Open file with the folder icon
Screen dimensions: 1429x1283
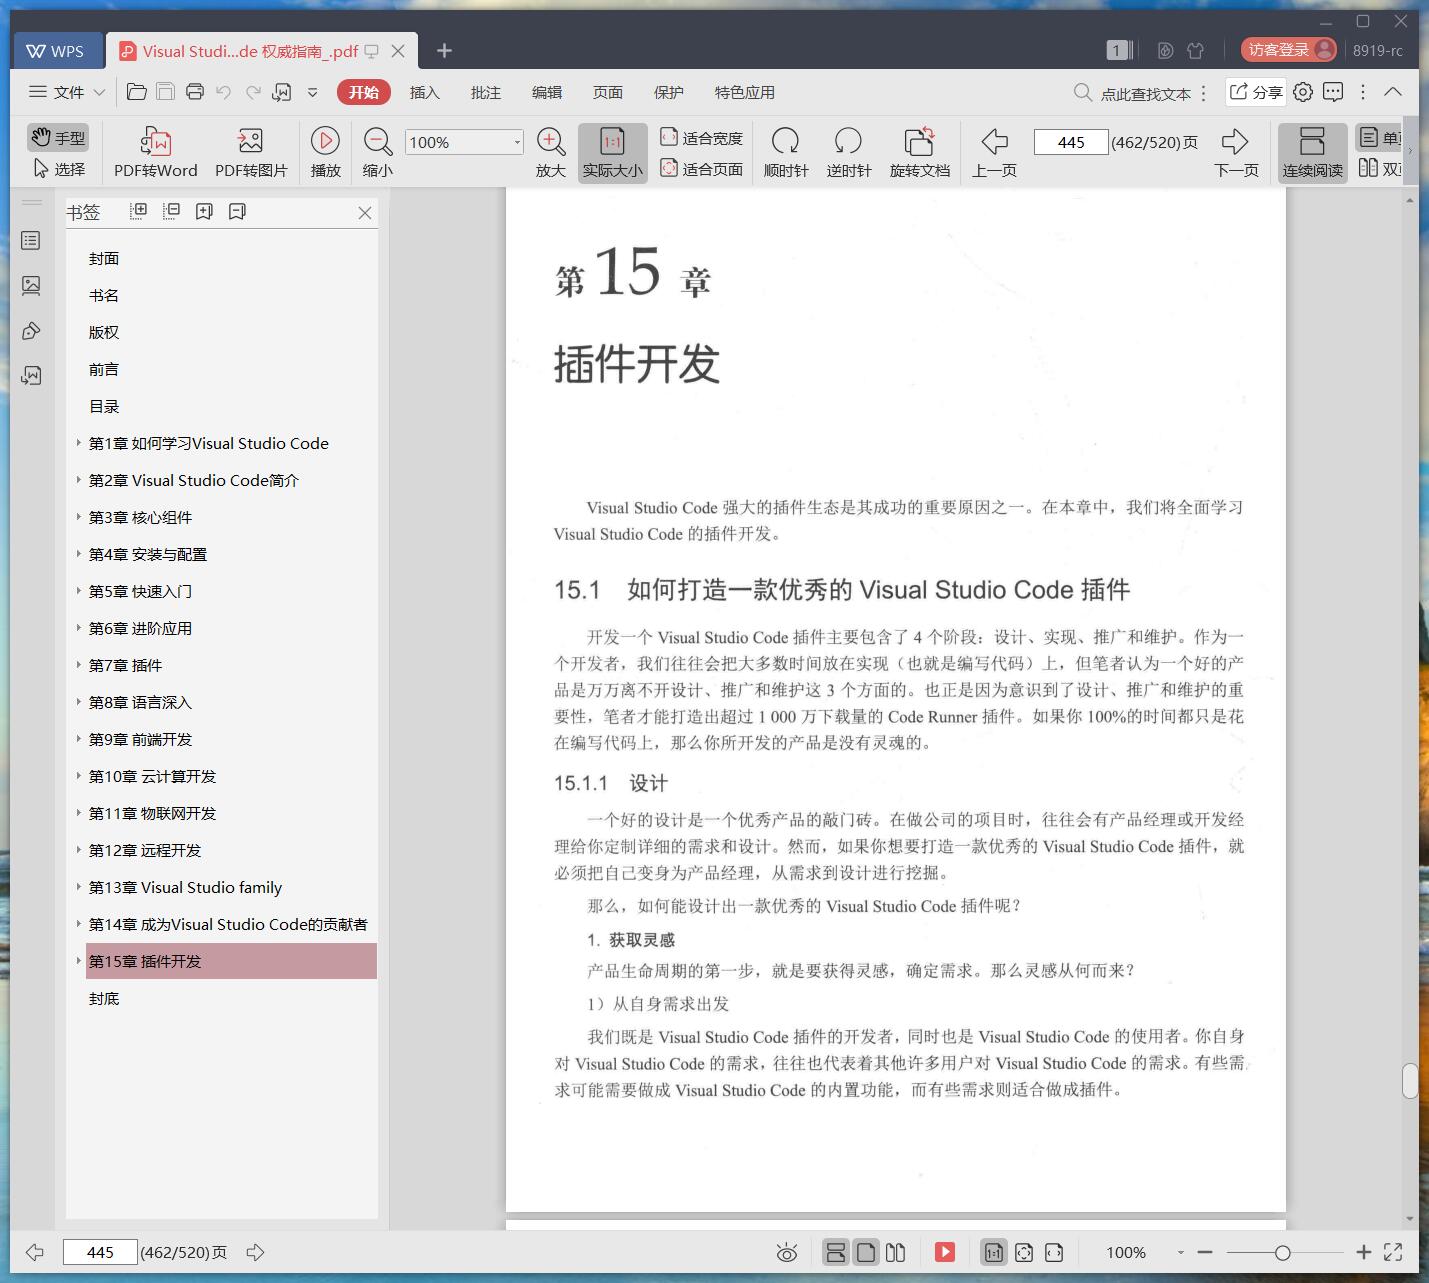pos(137,92)
